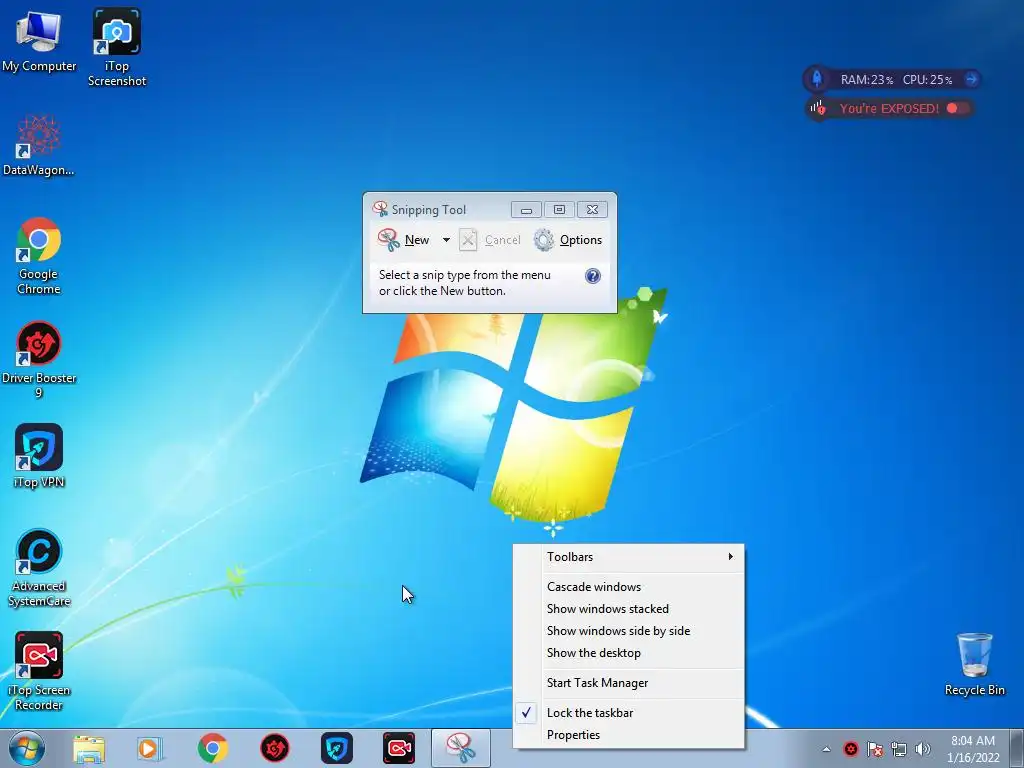Screen dimensions: 1024x768
Task: Open the DataWagon desktop shortcut
Action: [39, 145]
